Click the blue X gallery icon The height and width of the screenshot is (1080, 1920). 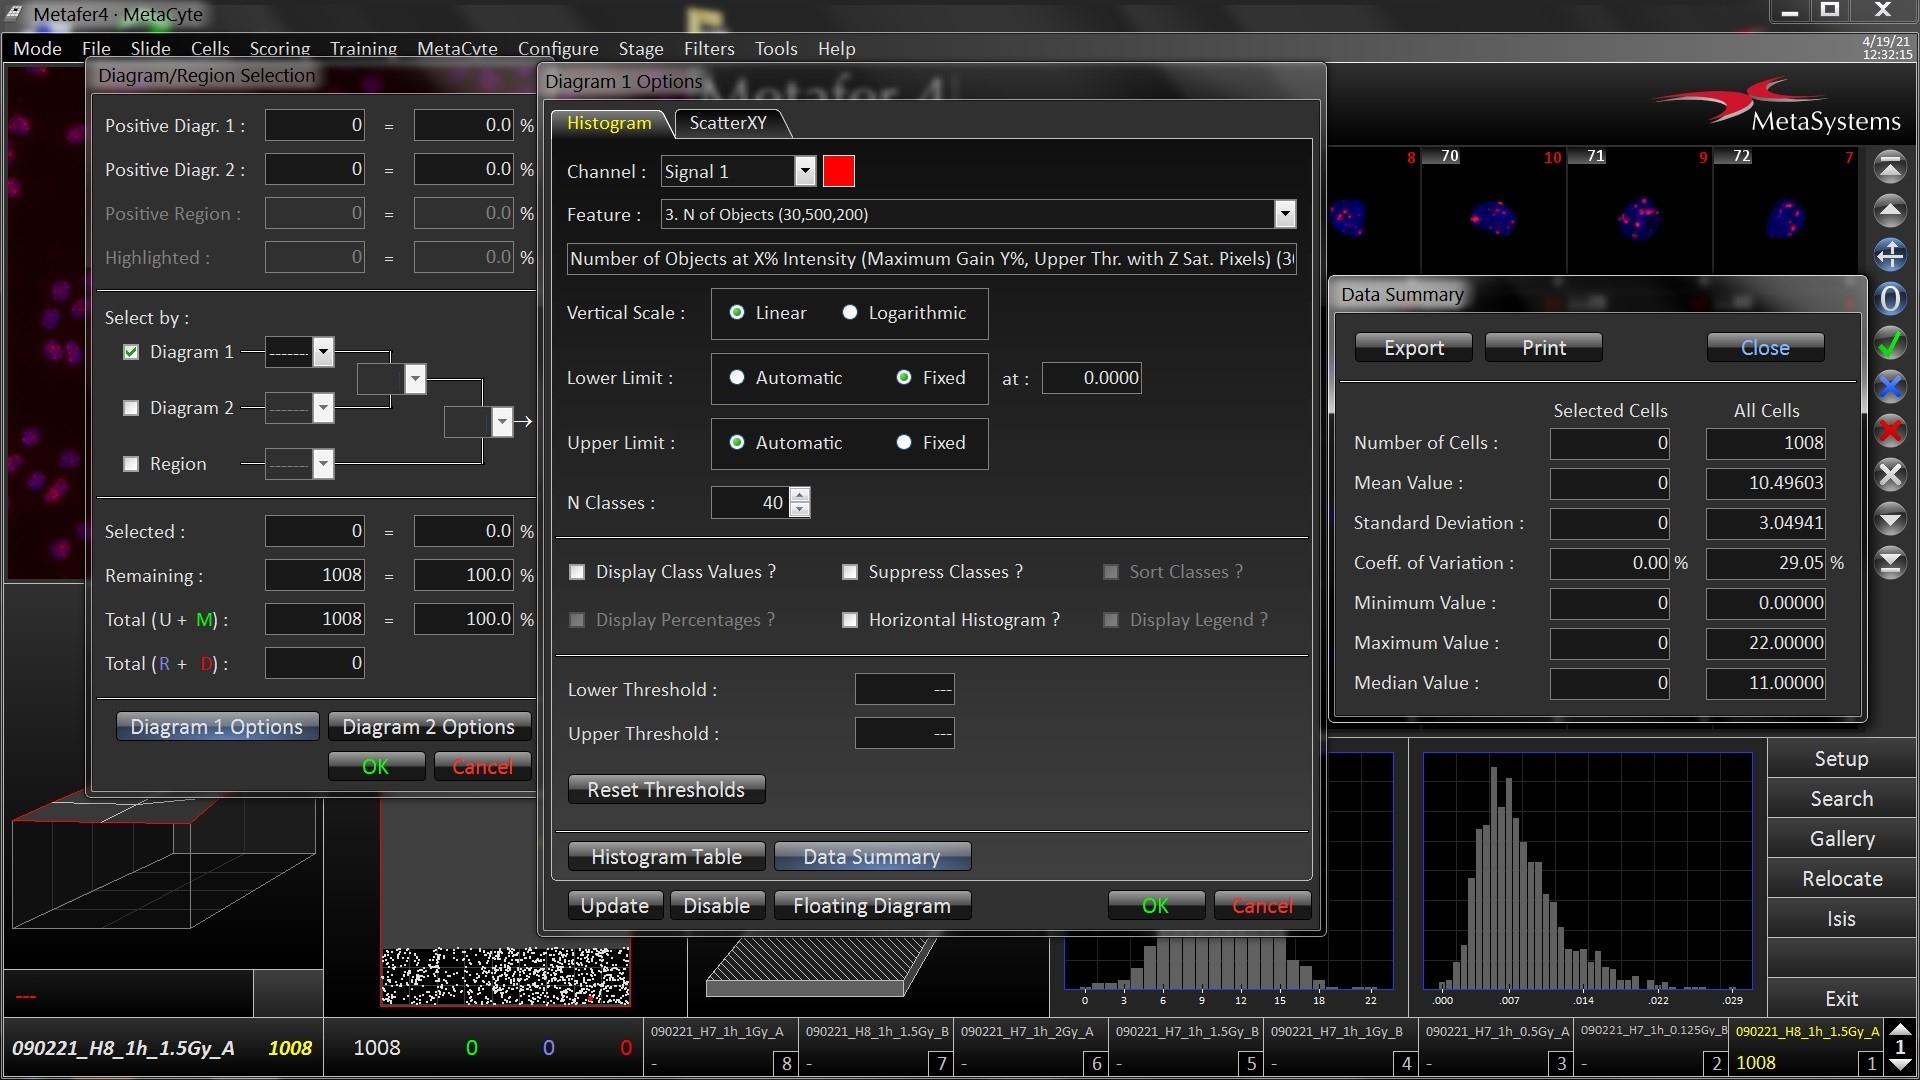[x=1889, y=387]
